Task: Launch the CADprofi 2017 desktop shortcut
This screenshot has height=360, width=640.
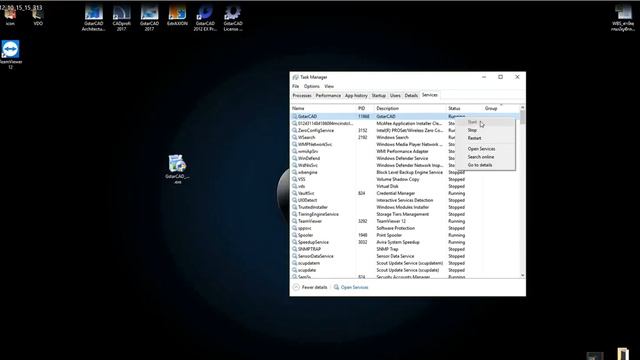Action: [x=122, y=18]
